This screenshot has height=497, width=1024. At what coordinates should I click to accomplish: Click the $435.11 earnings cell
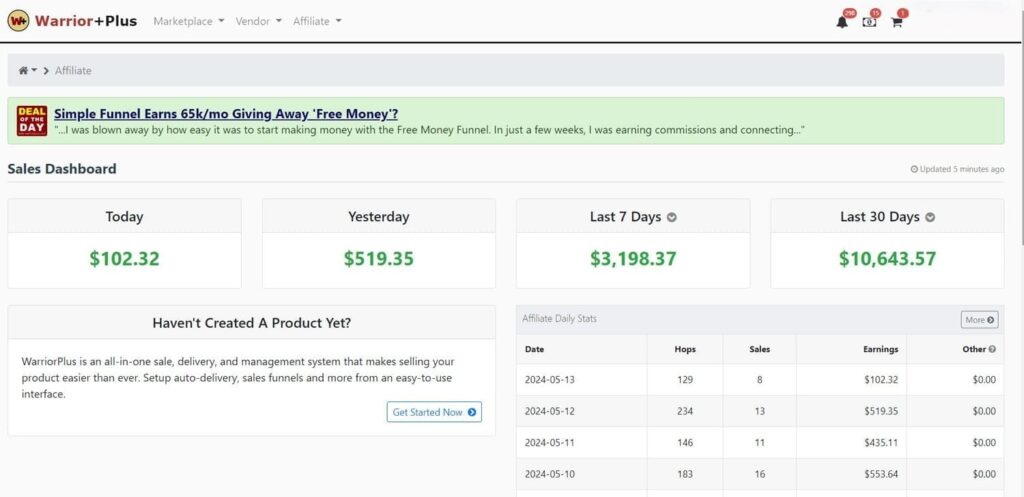pyautogui.click(x=881, y=443)
